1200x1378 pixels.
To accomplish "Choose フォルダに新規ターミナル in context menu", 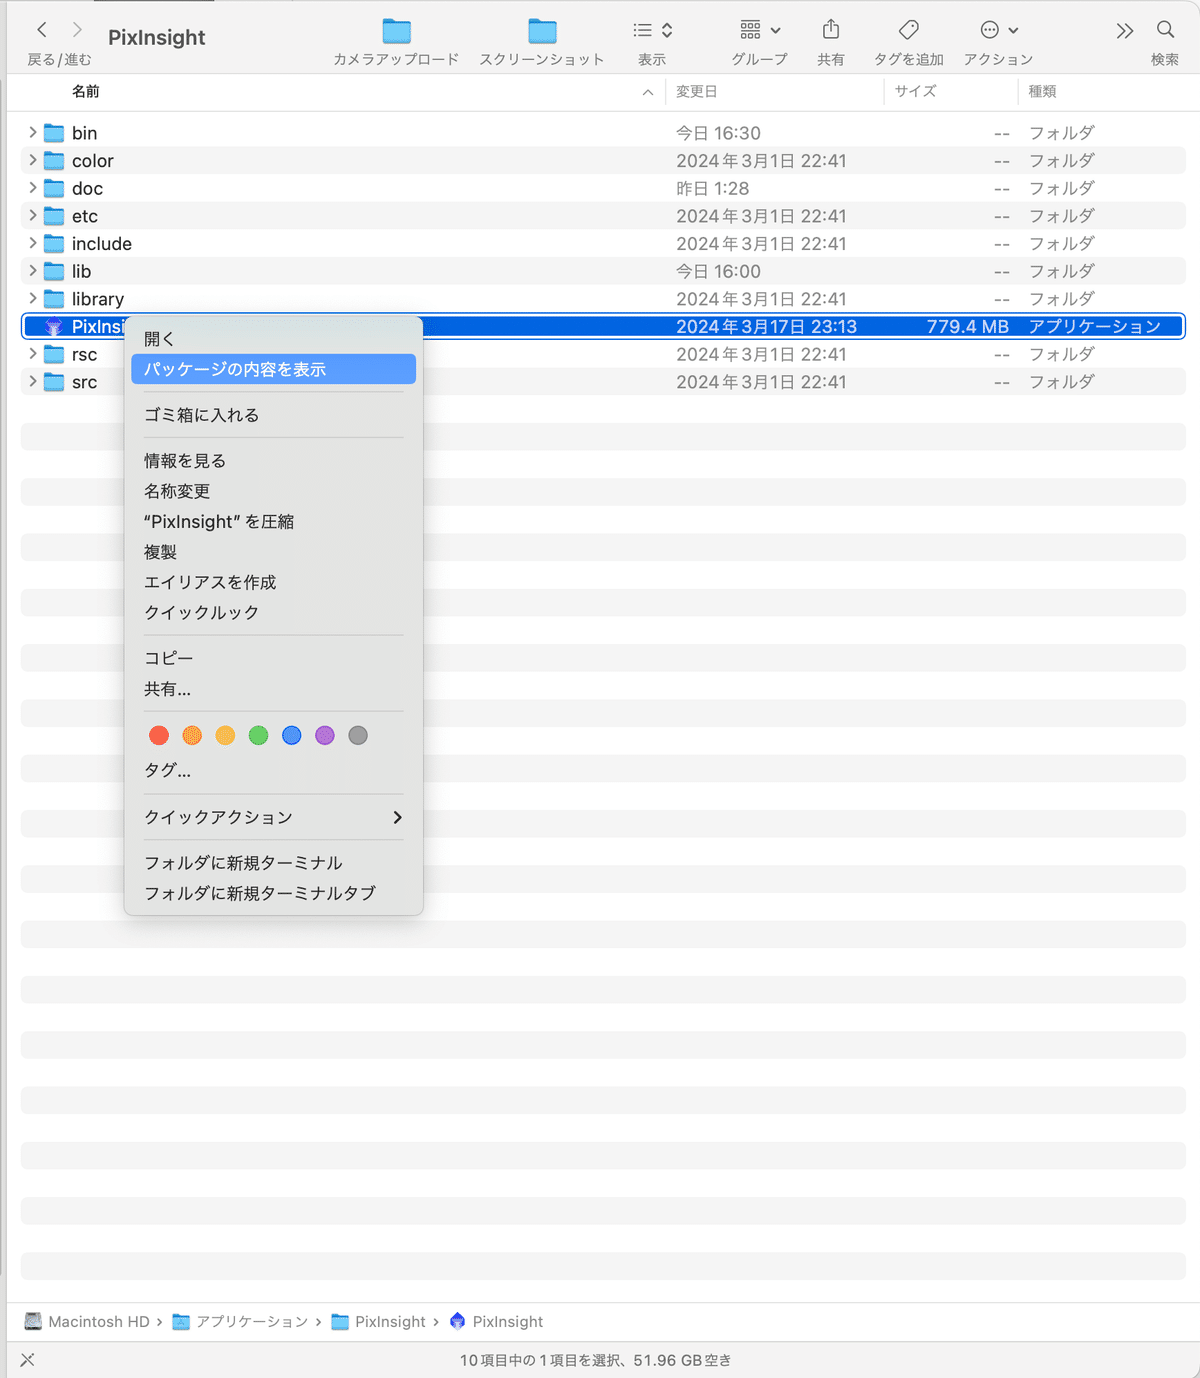I will click(273, 863).
